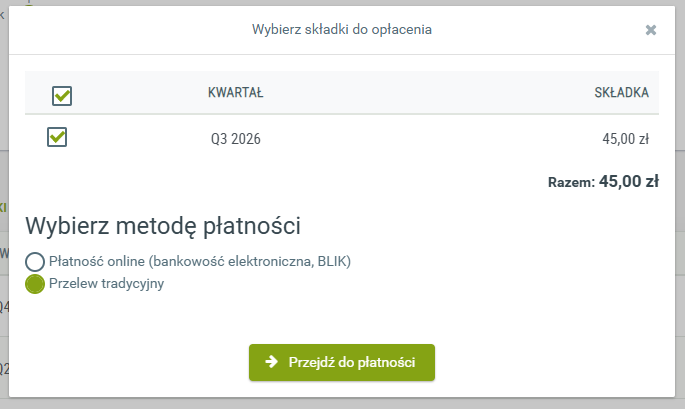Select the Przelew tradycyjny radio button
Viewport: 685px width, 409px height.
pos(35,284)
